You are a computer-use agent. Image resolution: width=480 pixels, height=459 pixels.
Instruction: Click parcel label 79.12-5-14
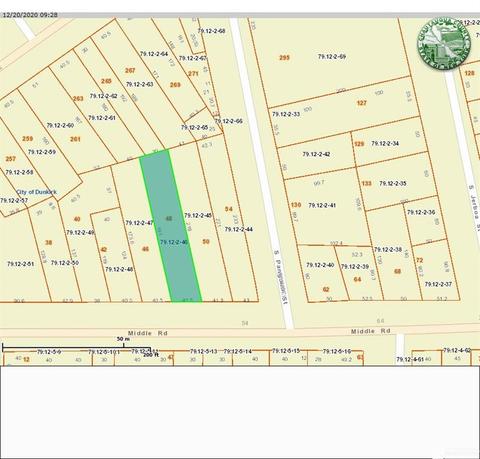tap(238, 351)
